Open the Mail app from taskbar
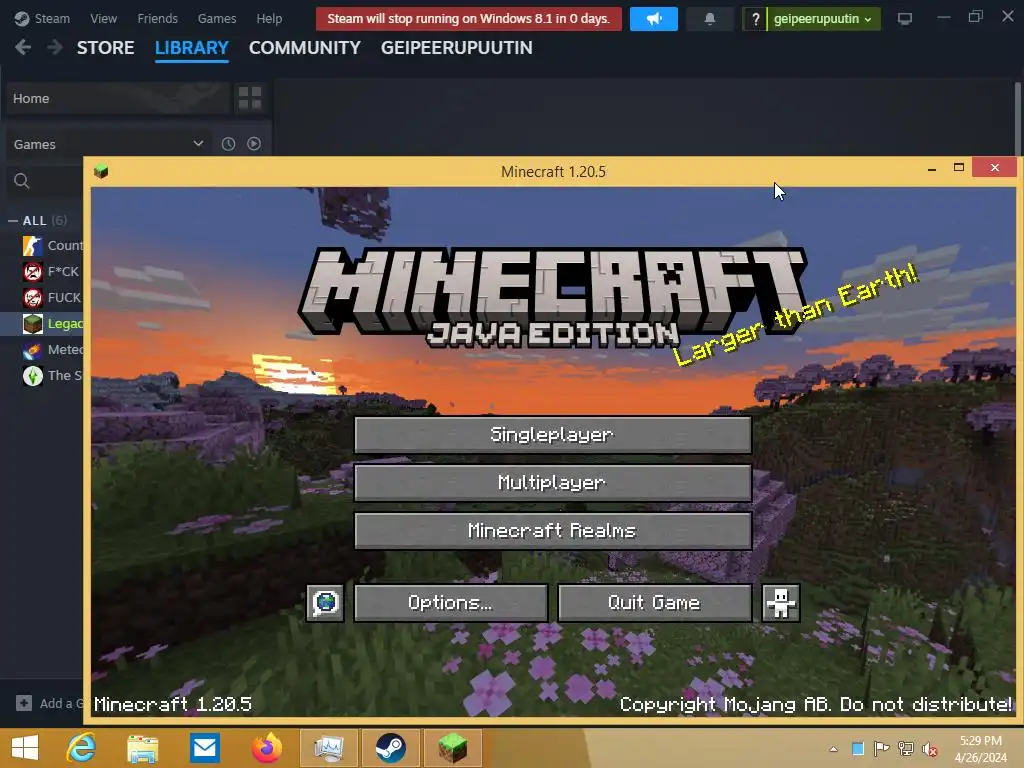Viewport: 1024px width, 768px height. pos(204,748)
